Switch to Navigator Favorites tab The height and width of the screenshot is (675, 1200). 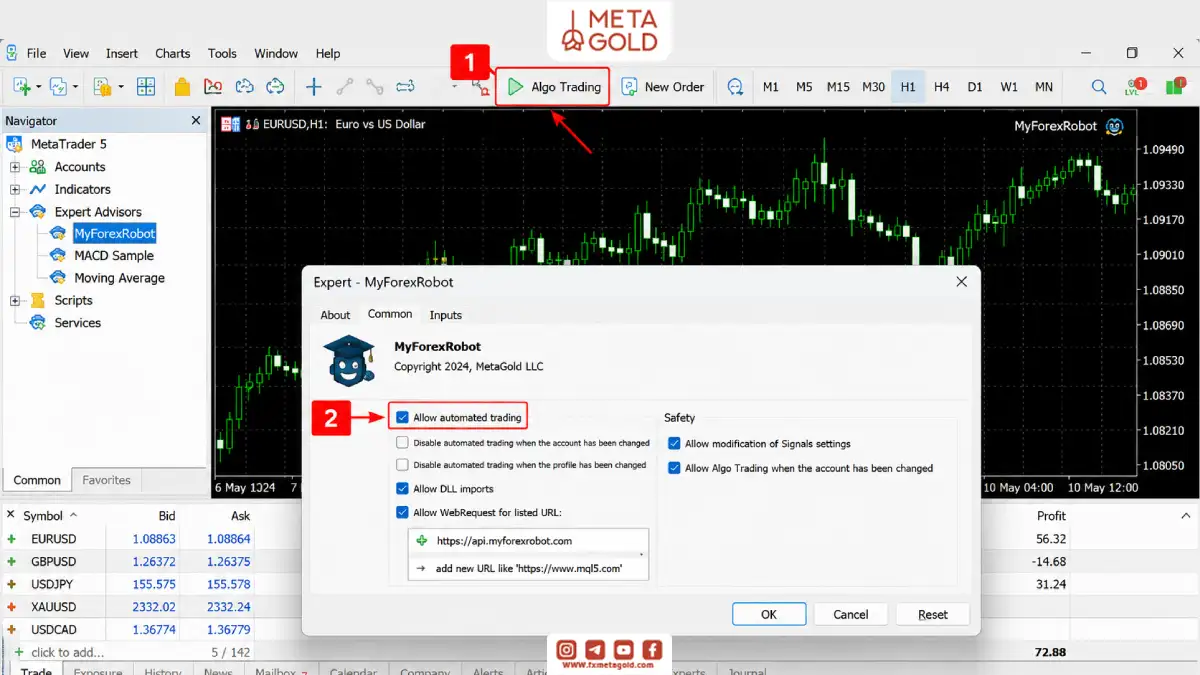(x=107, y=480)
